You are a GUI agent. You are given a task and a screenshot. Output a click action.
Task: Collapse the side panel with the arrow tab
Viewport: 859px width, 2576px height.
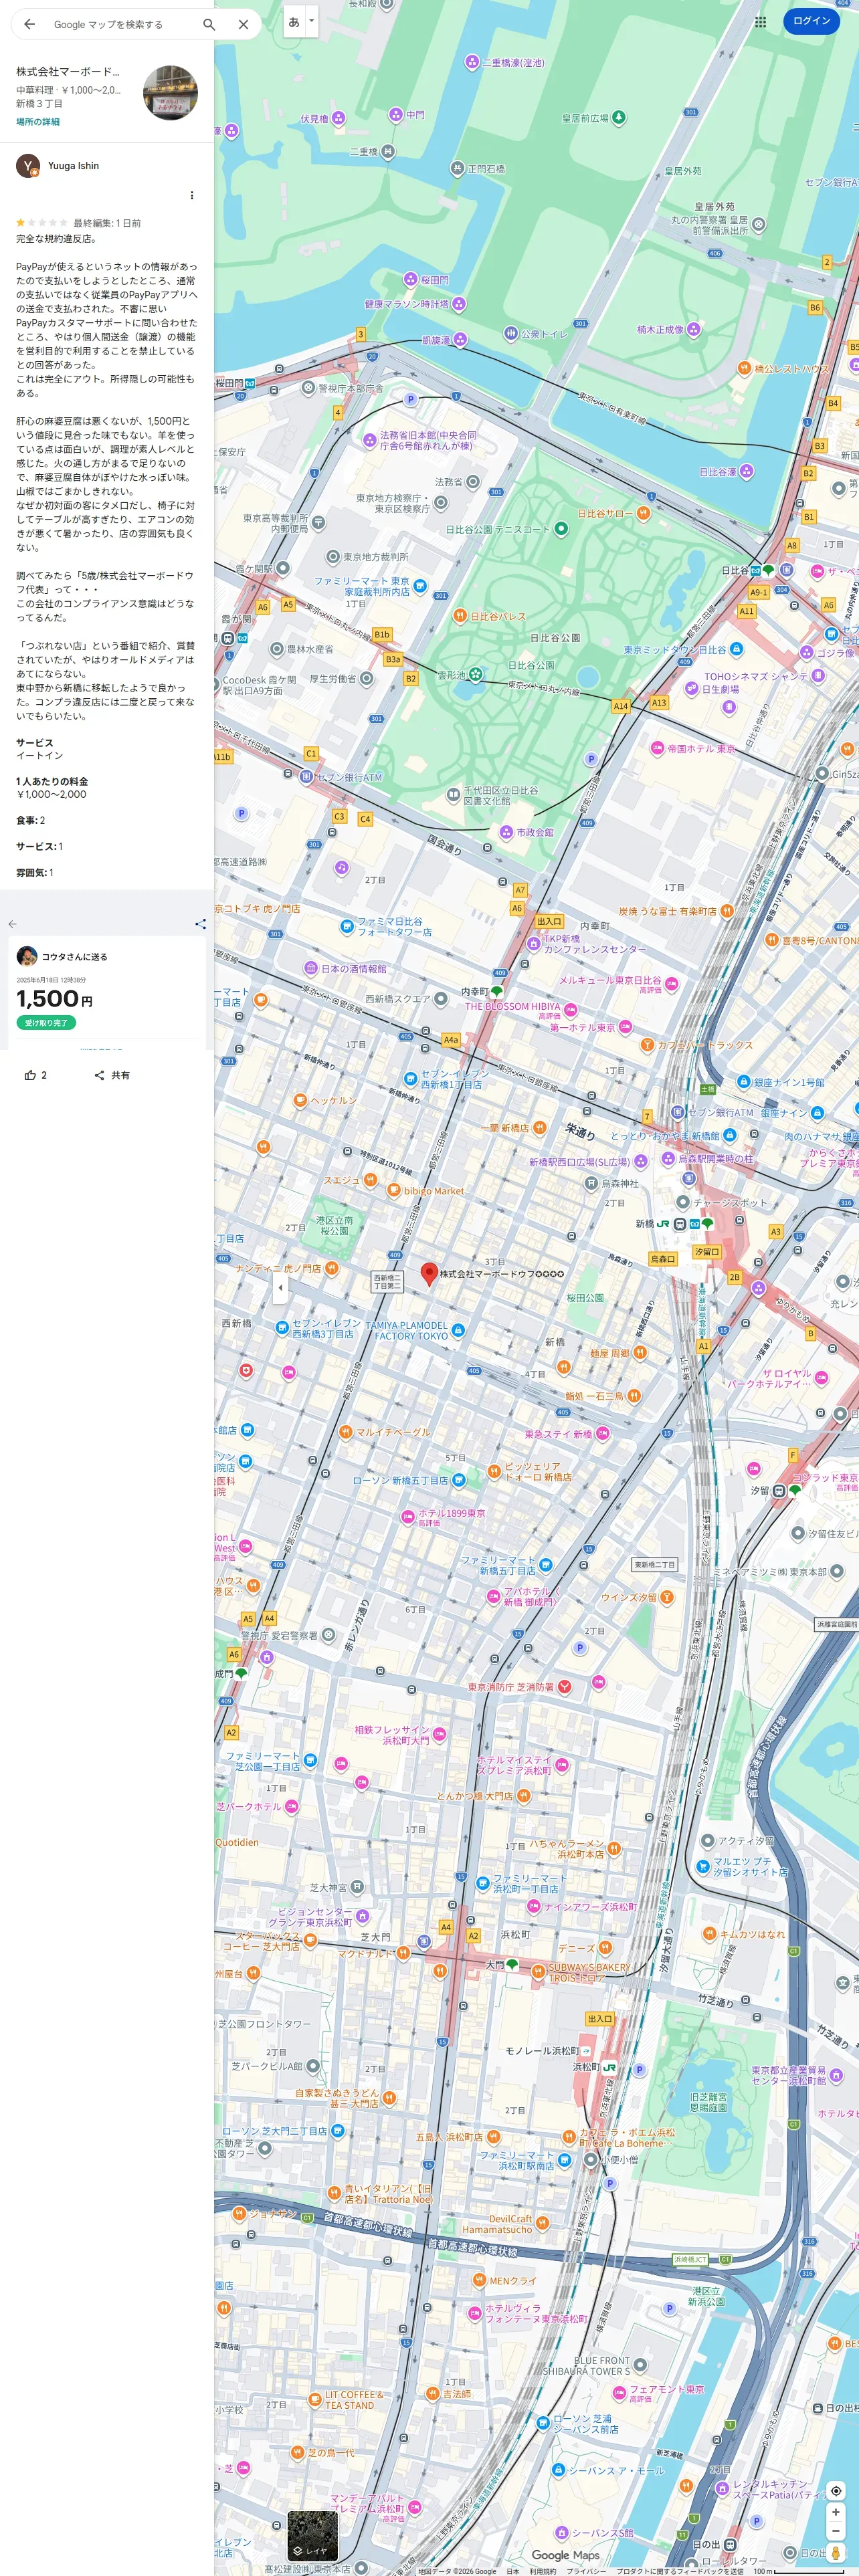[x=280, y=1287]
